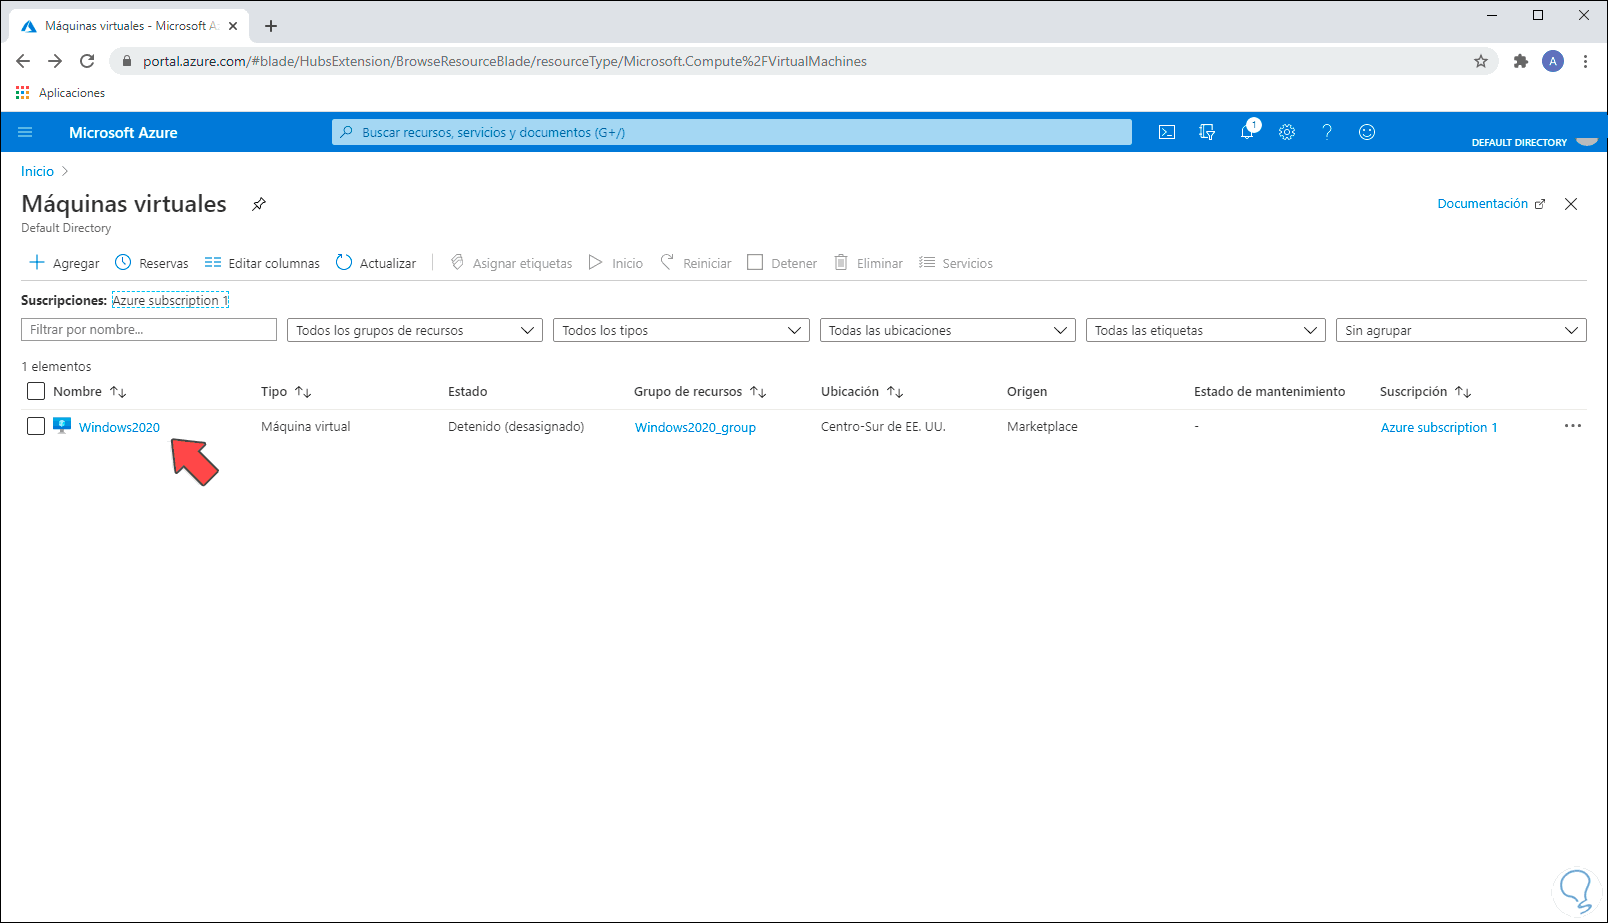Open the Windows2020 virtual machine
Viewport: 1608px width, 923px height.
point(119,427)
